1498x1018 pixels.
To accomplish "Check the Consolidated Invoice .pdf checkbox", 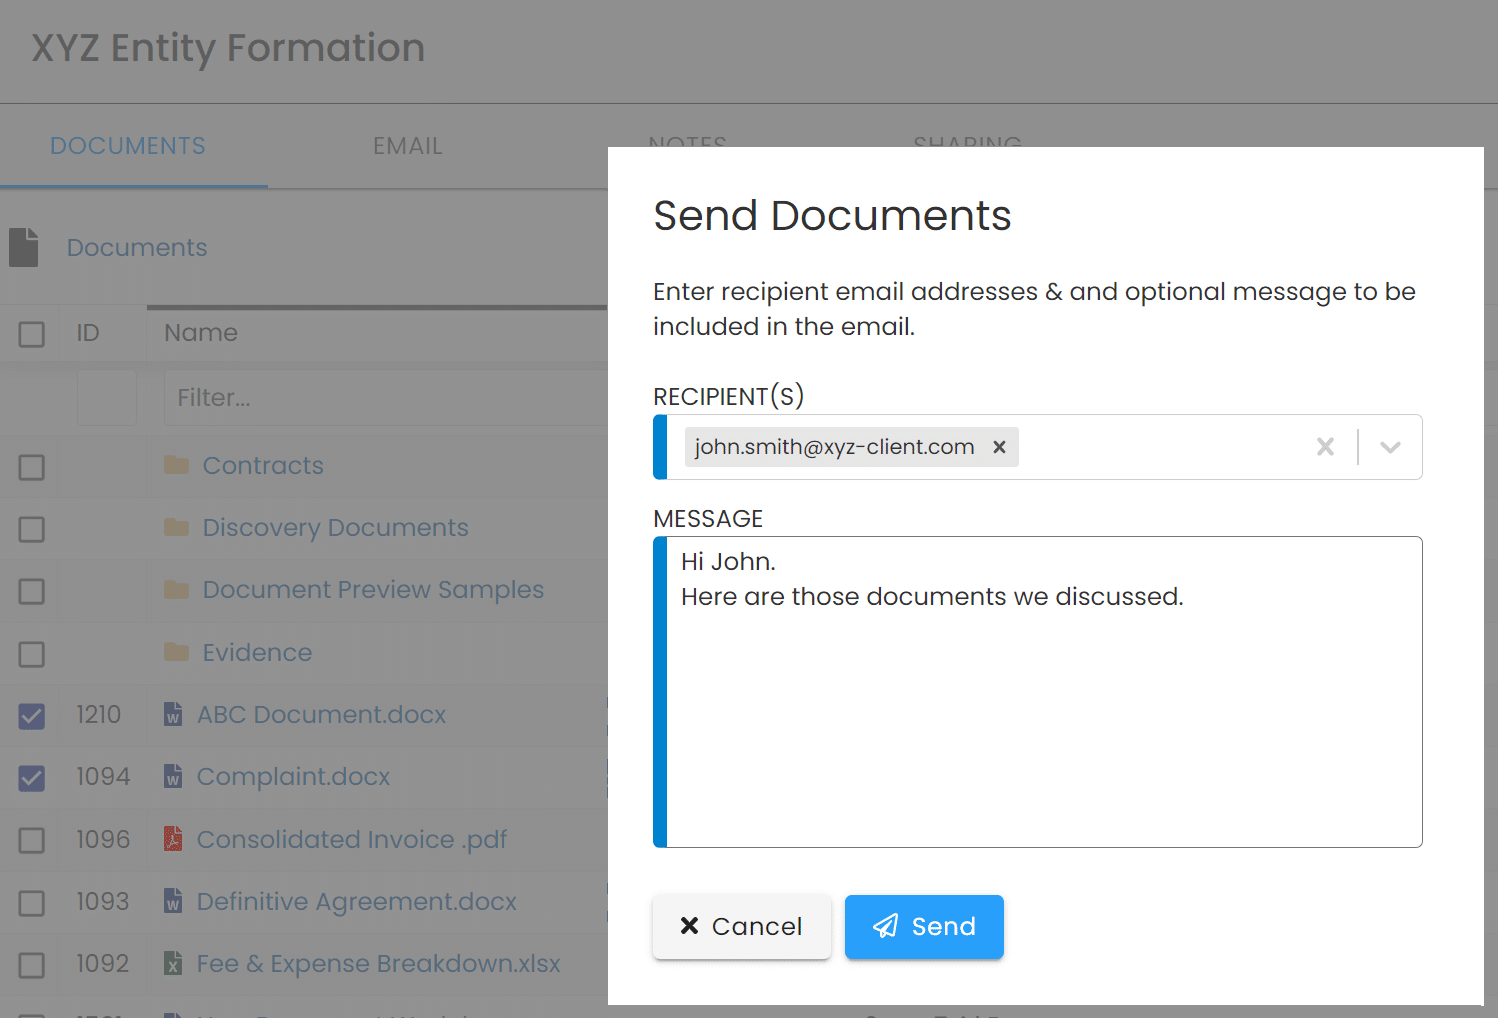I will point(32,840).
